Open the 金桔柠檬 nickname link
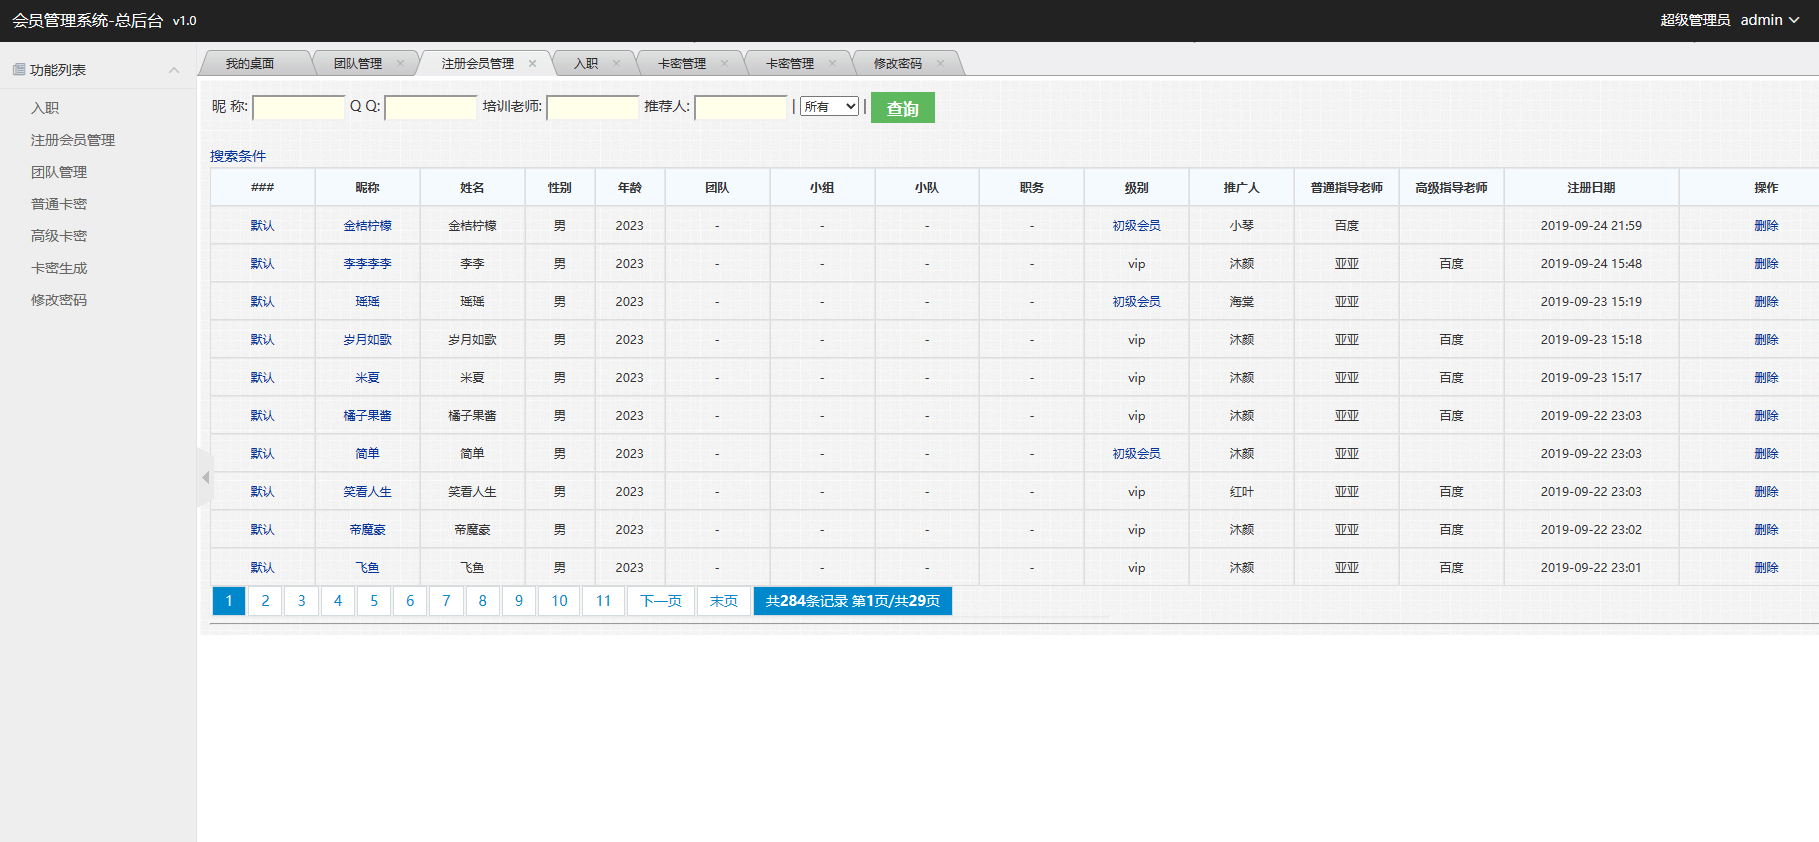Screen dimensions: 1819x842 [x=367, y=226]
